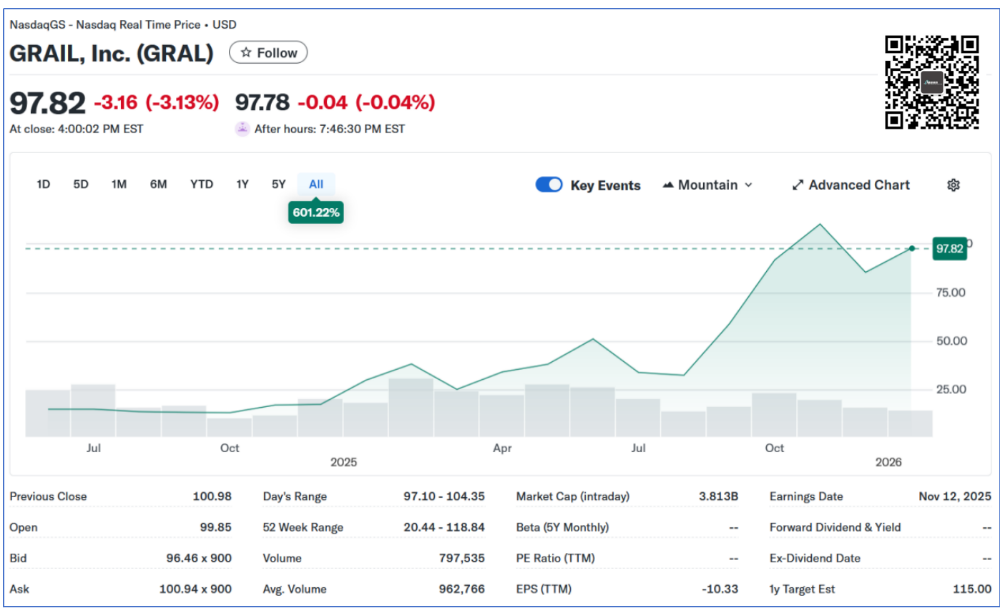The height and width of the screenshot is (615, 1000).
Task: Click the Advanced Chart expand arrows icon
Action: 798,185
